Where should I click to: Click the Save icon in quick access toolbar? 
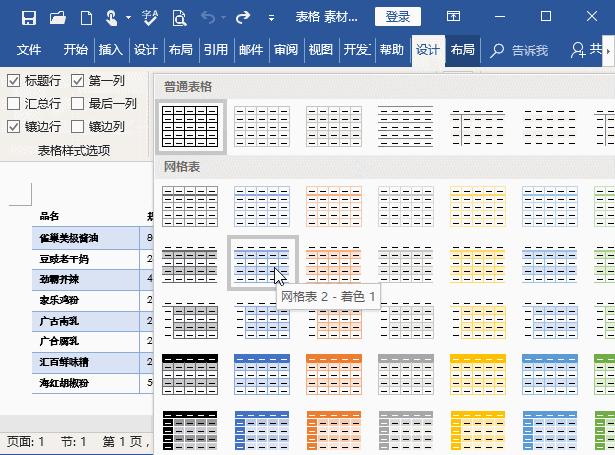pos(29,17)
